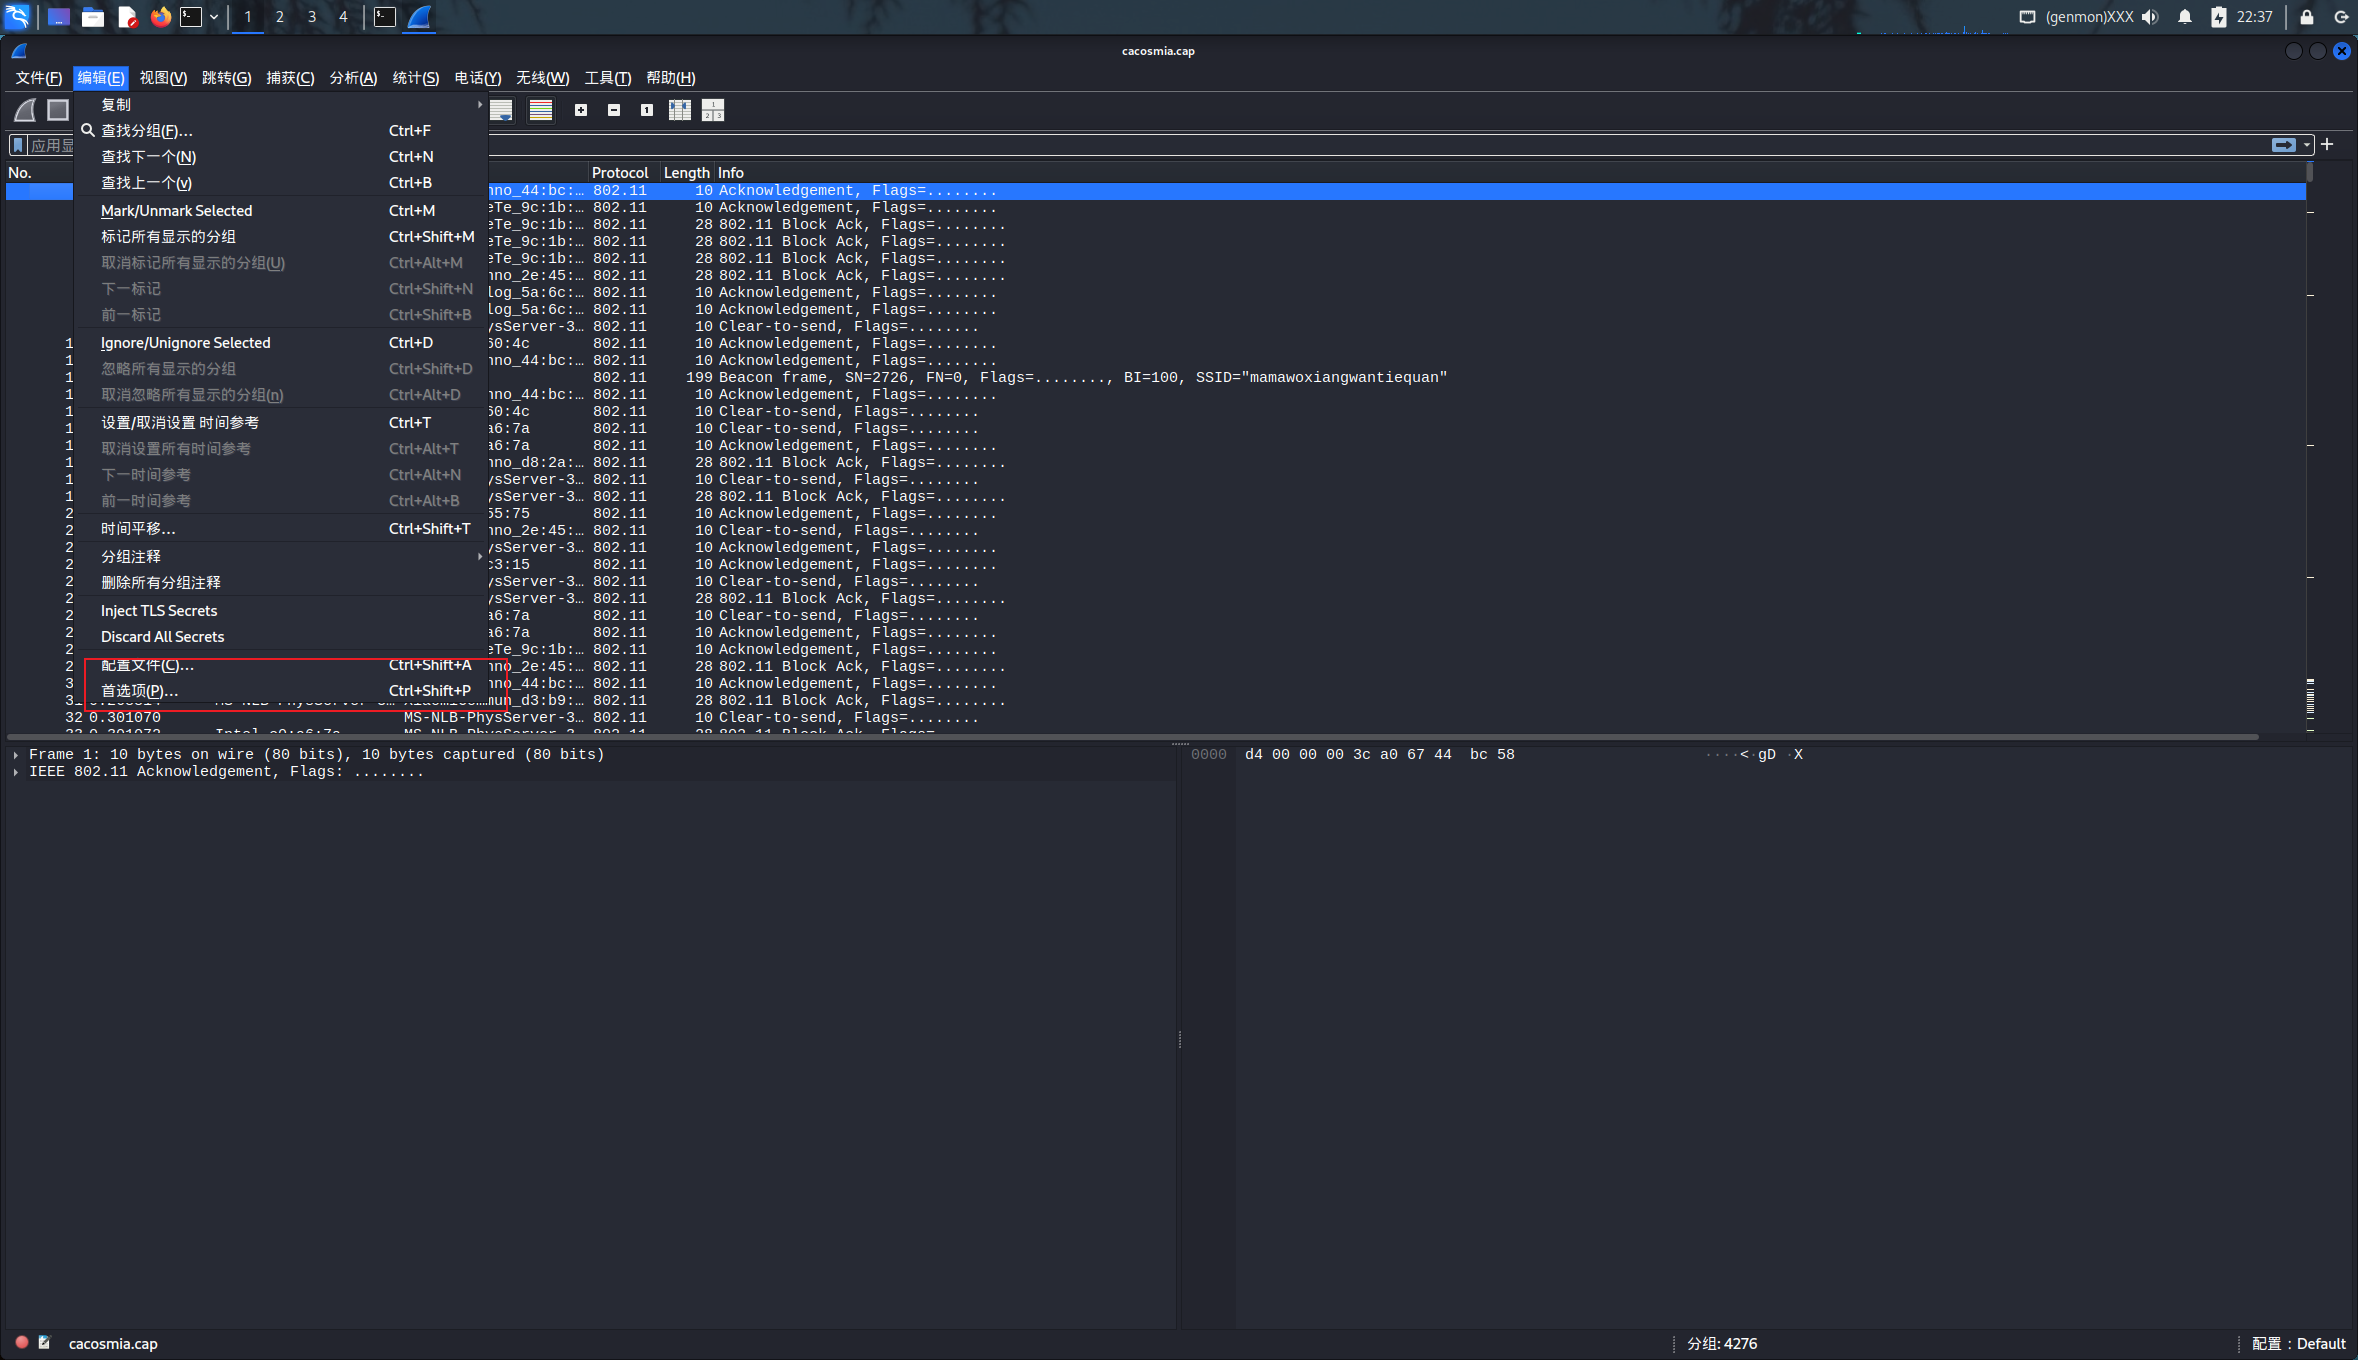Click the resize columns icon

[x=680, y=110]
